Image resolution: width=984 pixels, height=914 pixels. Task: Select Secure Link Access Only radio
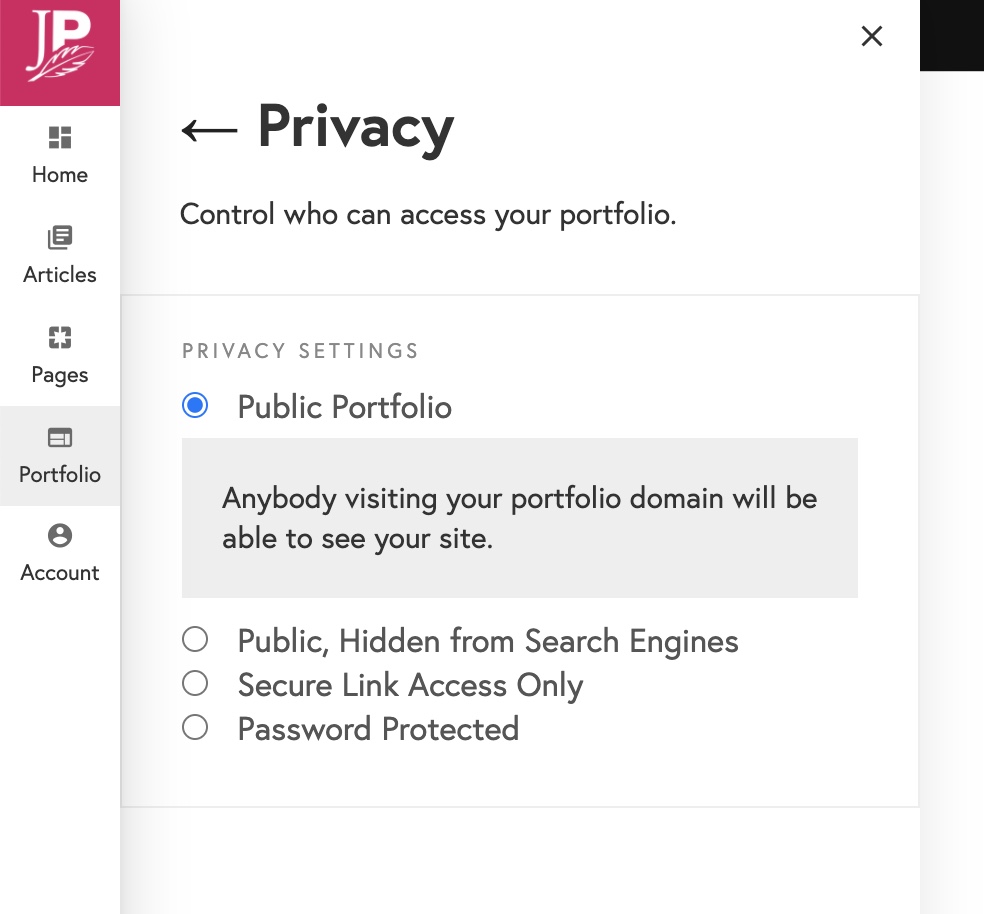[195, 683]
